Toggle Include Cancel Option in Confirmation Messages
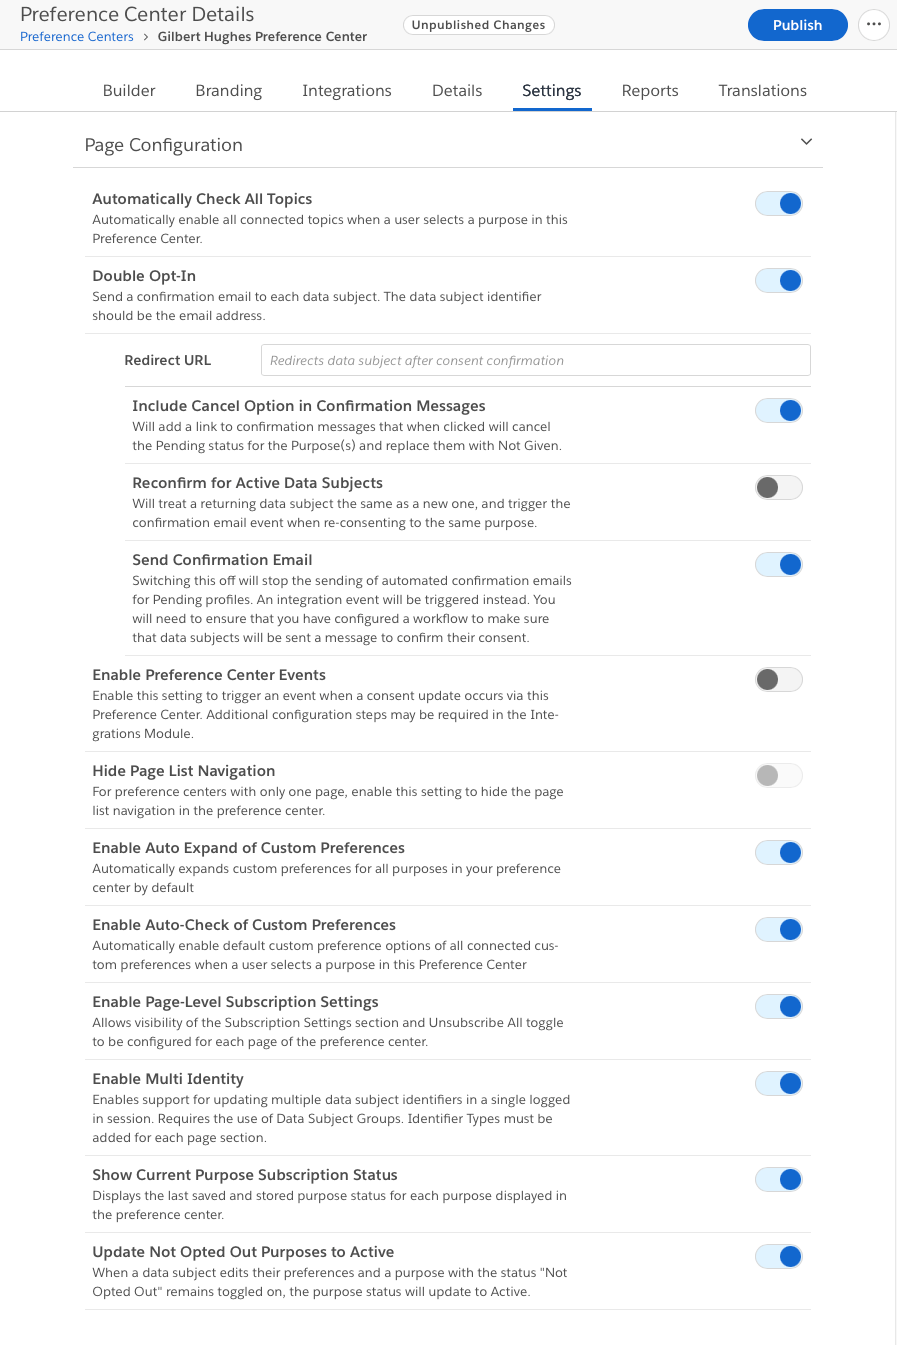This screenshot has width=897, height=1345. 779,411
